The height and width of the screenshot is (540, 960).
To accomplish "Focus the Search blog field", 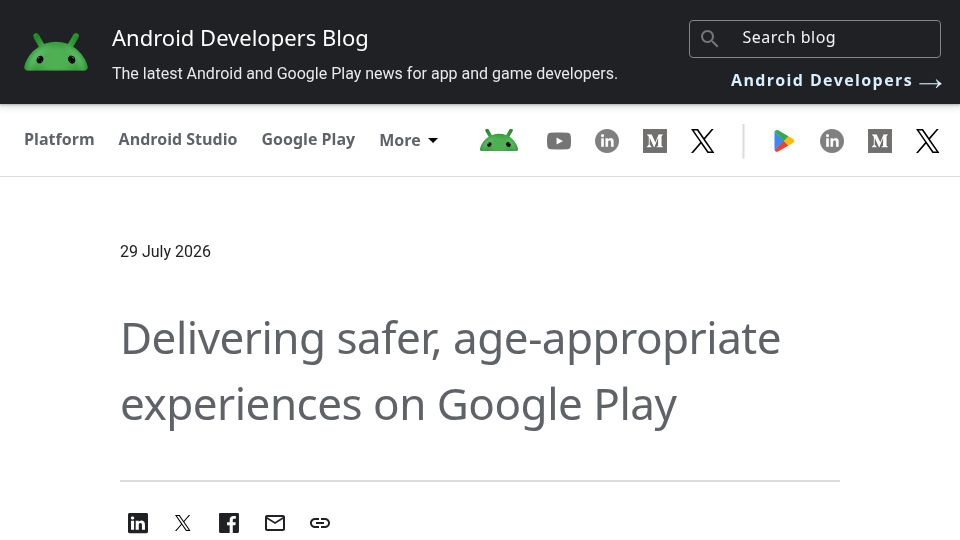I will [814, 39].
